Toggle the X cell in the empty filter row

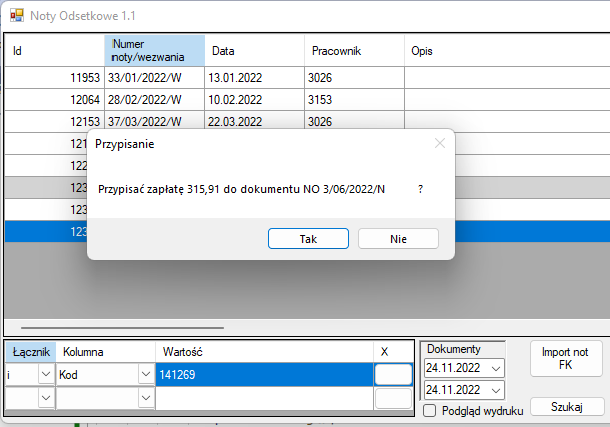point(393,398)
